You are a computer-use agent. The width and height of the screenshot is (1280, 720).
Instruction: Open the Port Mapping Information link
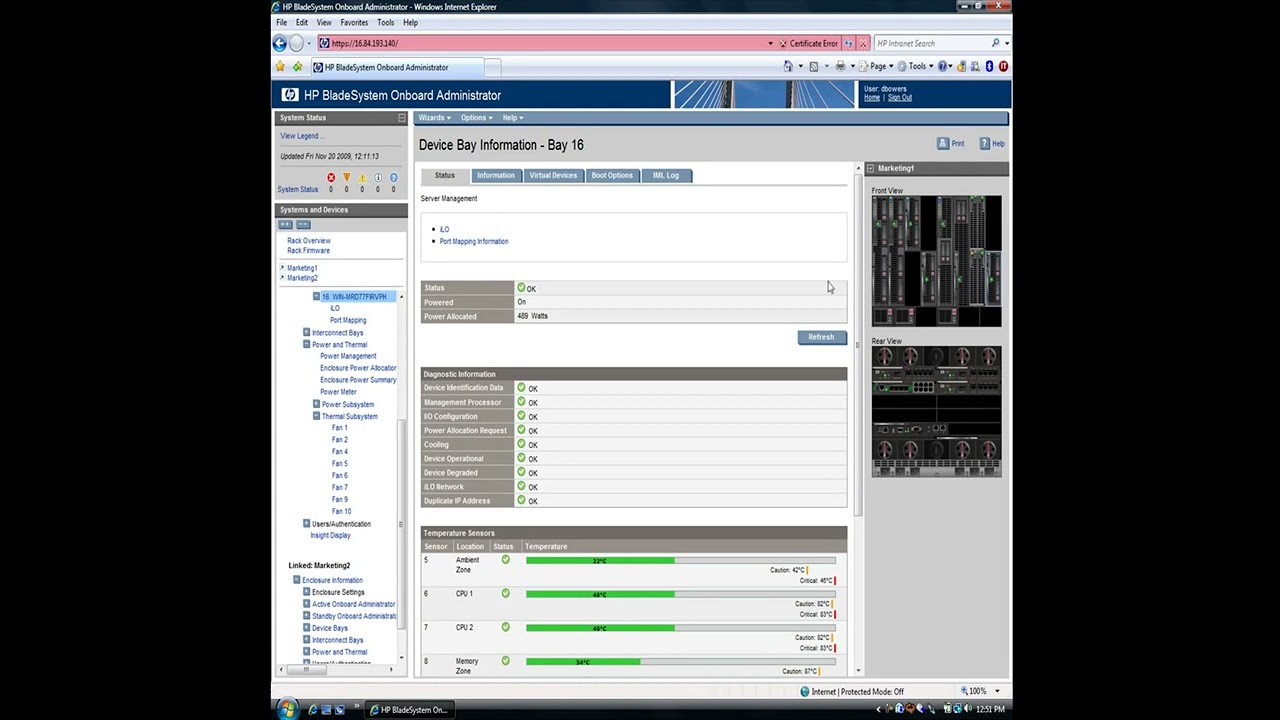474,242
